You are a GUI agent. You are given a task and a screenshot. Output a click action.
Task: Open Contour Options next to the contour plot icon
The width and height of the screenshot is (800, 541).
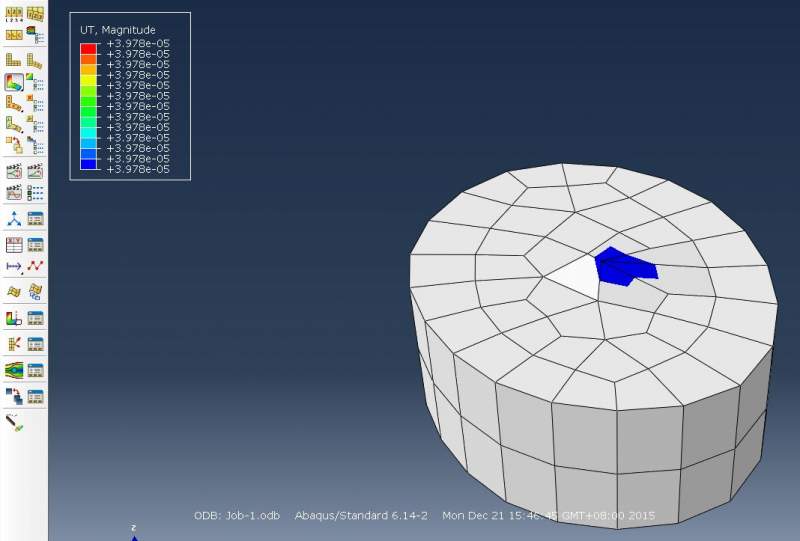(35, 82)
